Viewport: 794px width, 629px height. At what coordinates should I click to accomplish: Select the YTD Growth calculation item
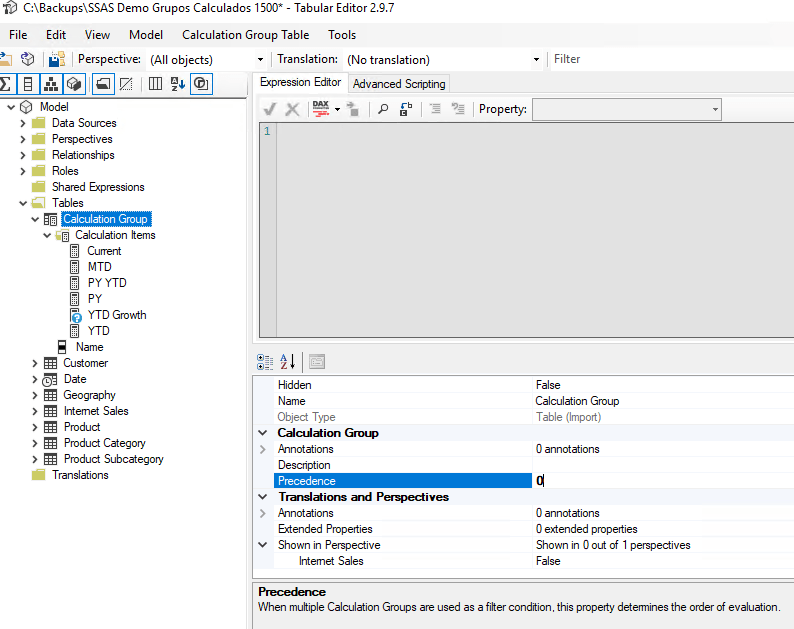pos(117,315)
